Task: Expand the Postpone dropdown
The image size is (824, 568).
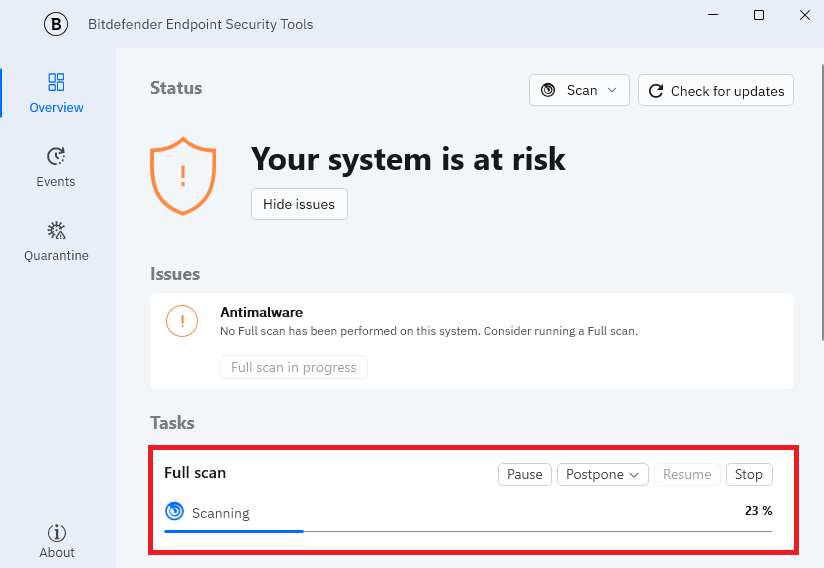Action: (603, 474)
